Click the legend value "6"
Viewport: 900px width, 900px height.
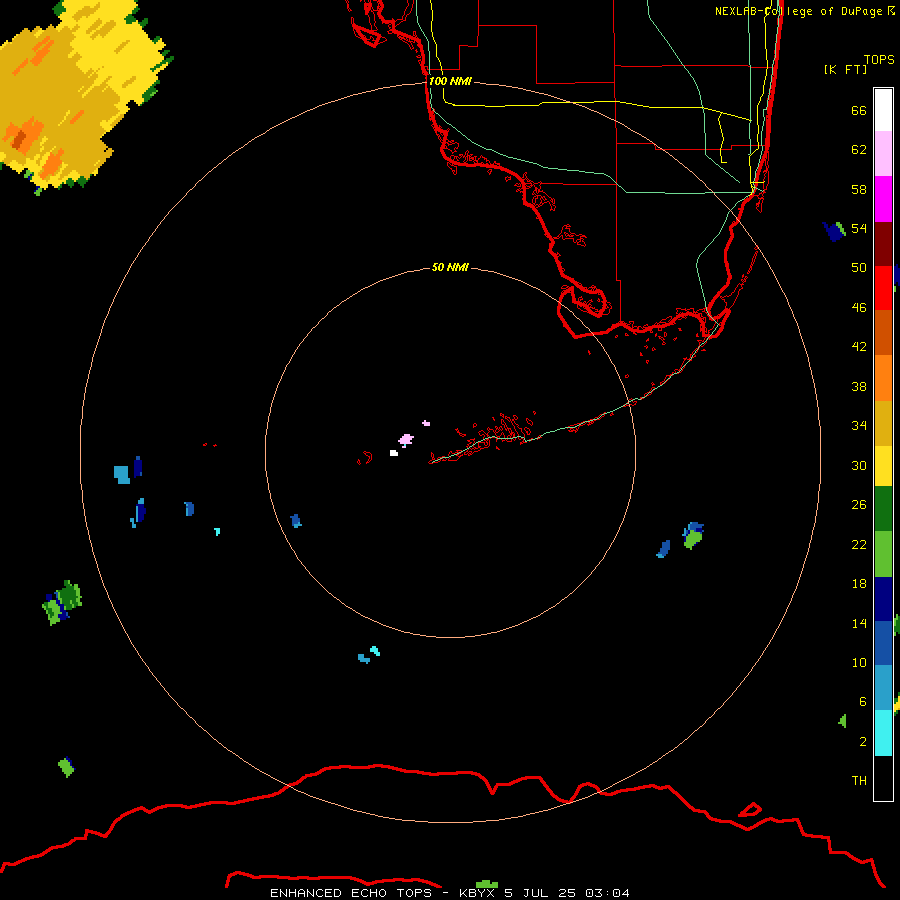pos(862,702)
